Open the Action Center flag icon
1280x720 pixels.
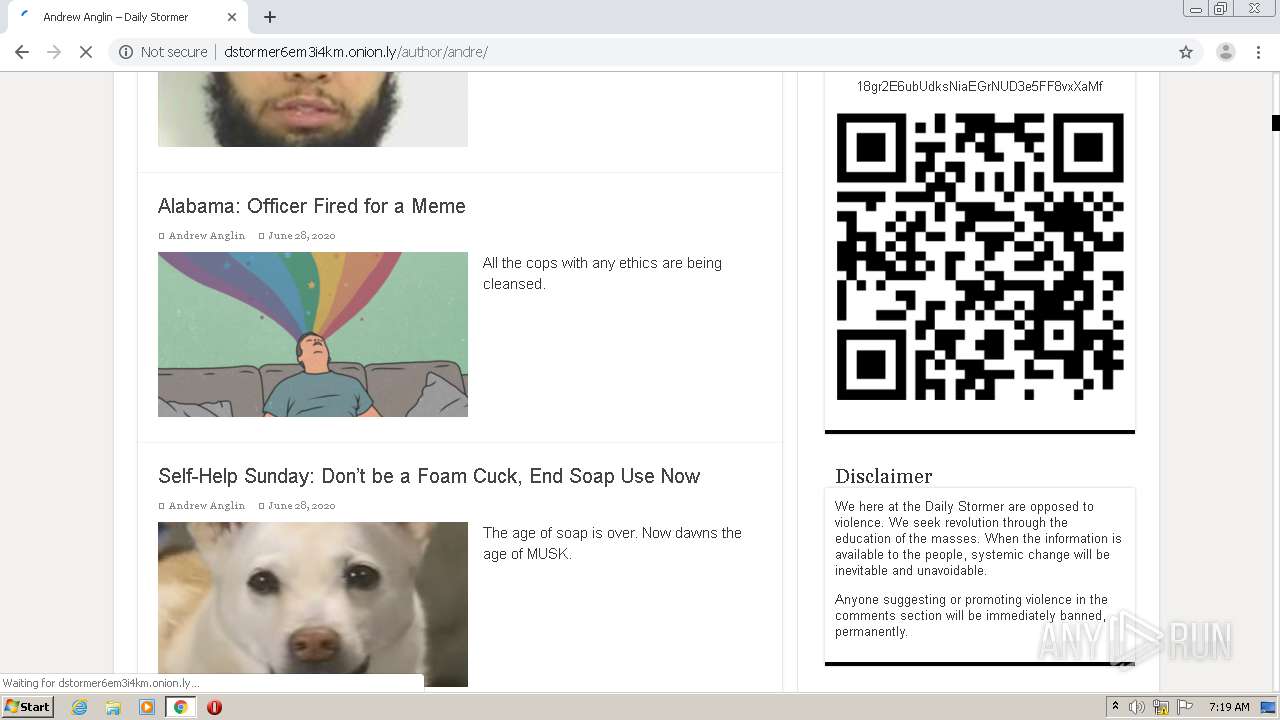point(1185,707)
